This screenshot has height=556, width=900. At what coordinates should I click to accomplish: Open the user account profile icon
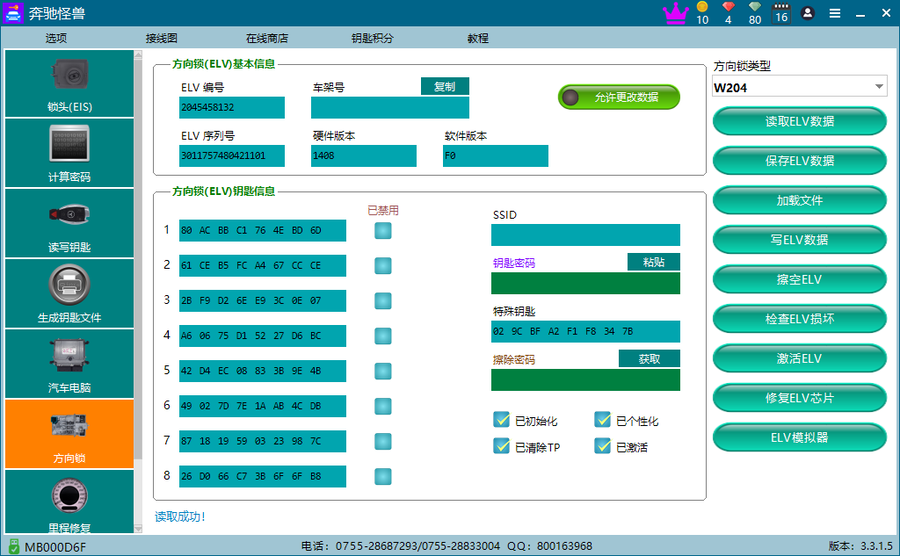coord(807,13)
